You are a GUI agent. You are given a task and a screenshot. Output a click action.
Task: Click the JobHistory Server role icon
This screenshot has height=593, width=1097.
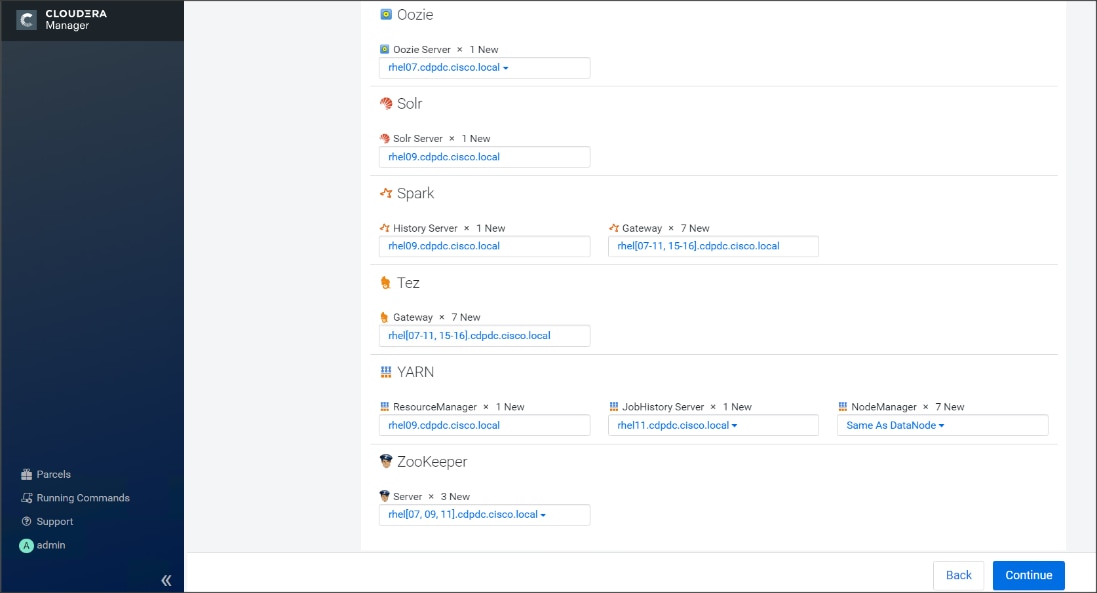pyautogui.click(x=614, y=406)
